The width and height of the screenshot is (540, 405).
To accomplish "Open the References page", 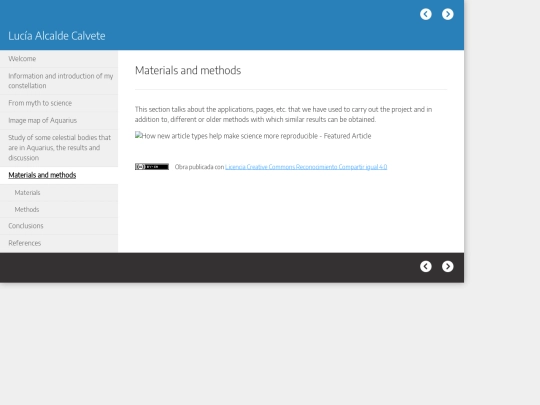I will tap(59, 243).
